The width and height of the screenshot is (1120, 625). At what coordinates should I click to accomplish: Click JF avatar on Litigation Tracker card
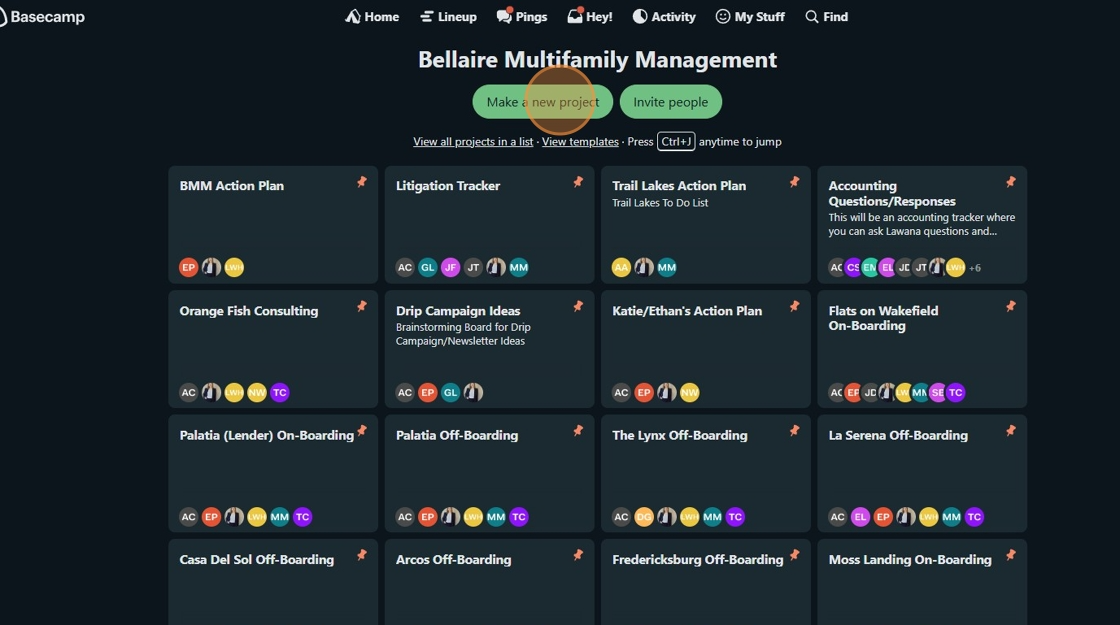click(x=450, y=267)
